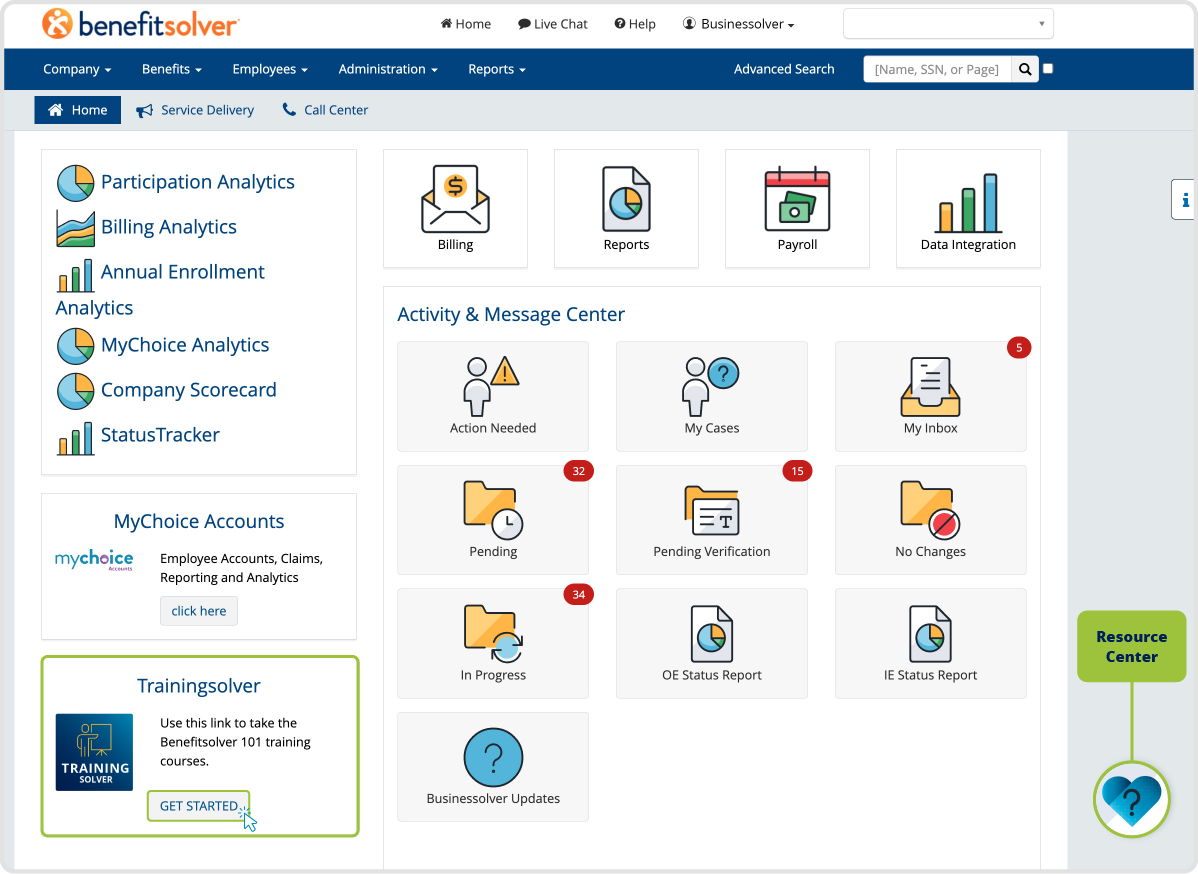The image size is (1198, 874).
Task: Open the My Inbox tray tile
Action: pyautogui.click(x=931, y=397)
